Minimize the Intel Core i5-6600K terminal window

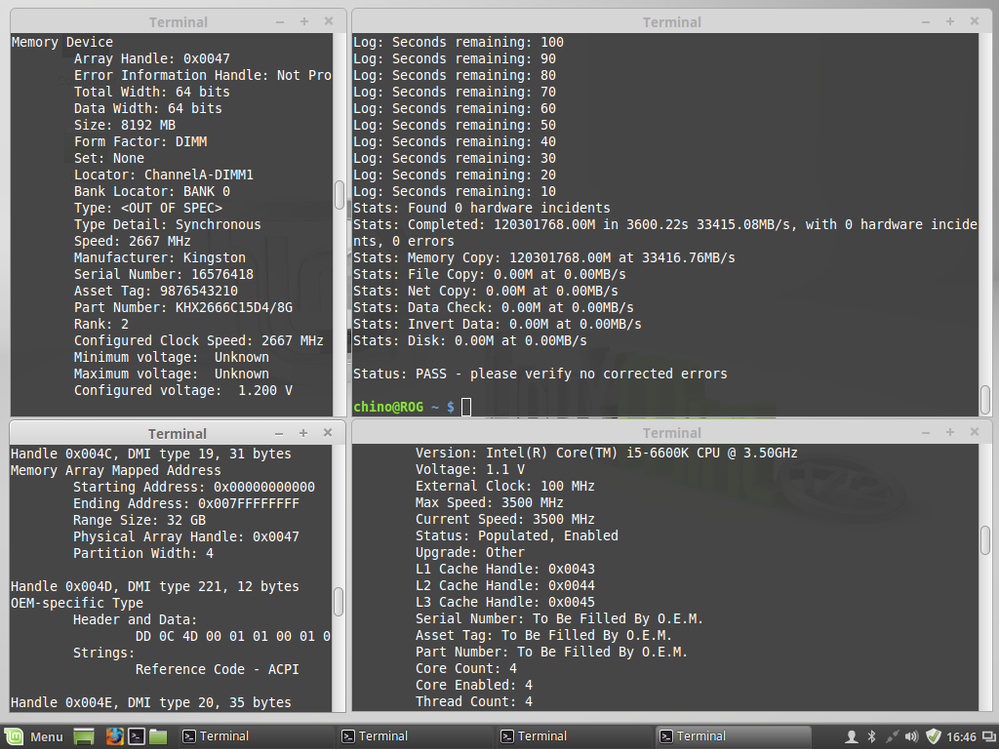926,432
